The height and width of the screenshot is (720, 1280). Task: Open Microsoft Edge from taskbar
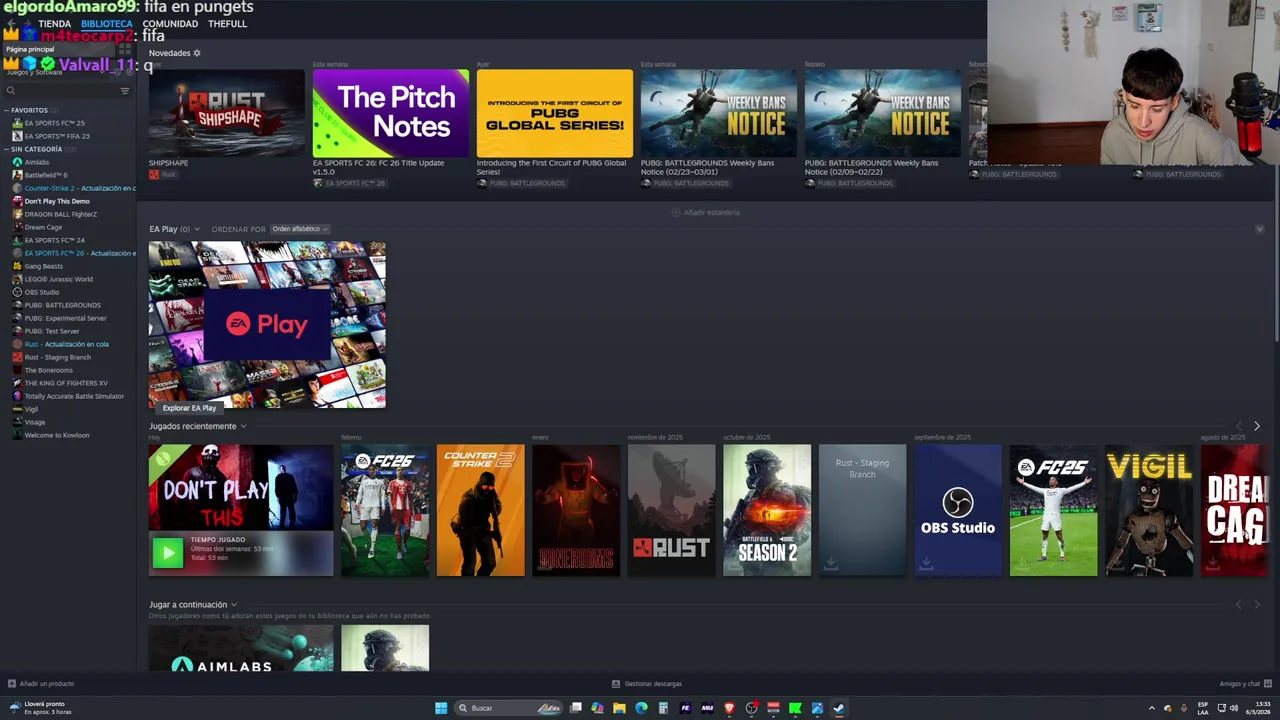point(641,708)
